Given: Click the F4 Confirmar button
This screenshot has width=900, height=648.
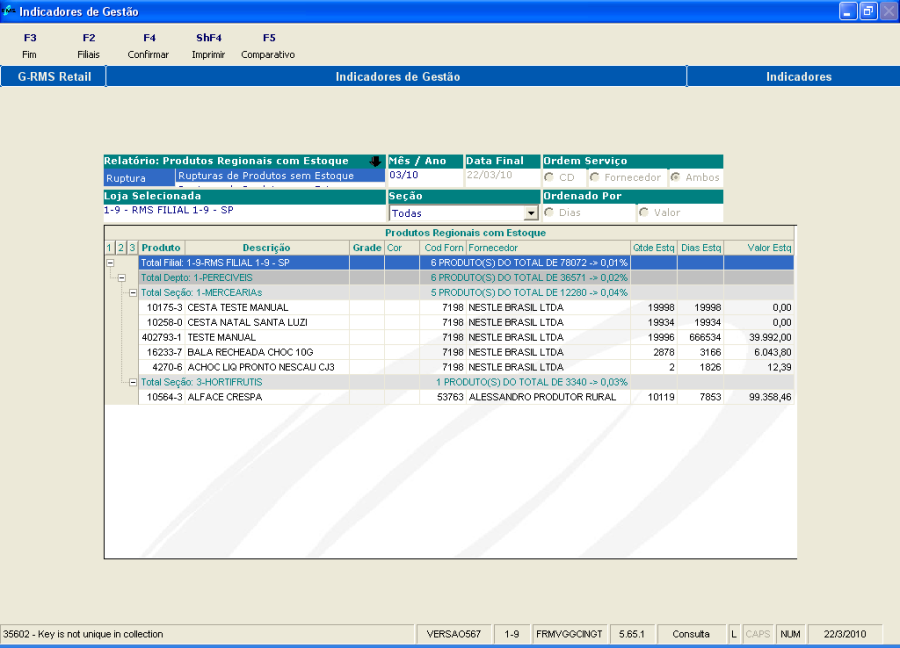Looking at the screenshot, I should [x=148, y=46].
